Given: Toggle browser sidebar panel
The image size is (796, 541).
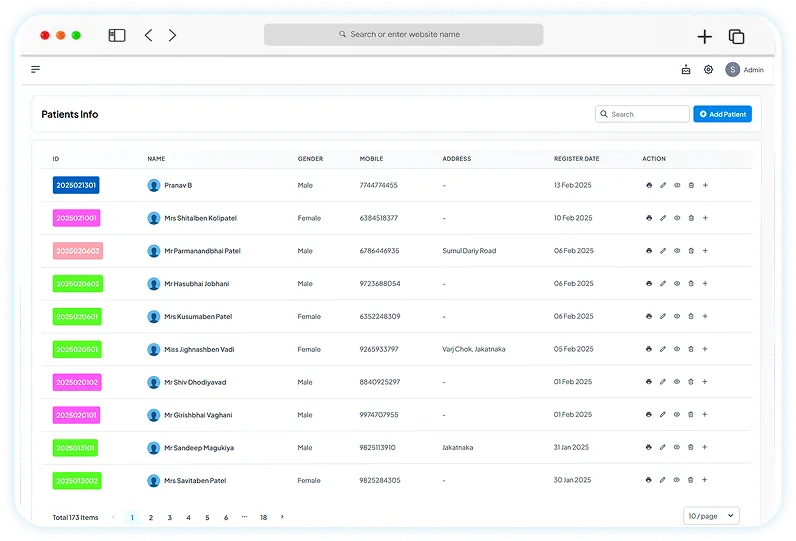Looking at the screenshot, I should coord(117,35).
